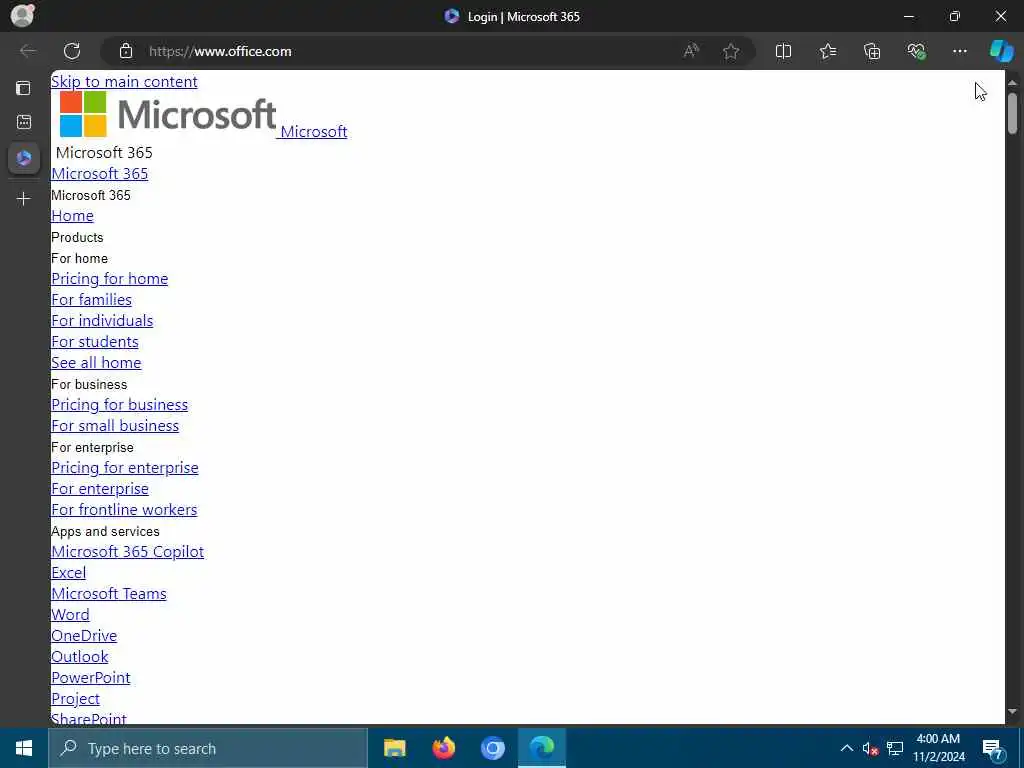1024x768 pixels.
Task: Click the page scrollbar up arrow
Action: [1012, 82]
